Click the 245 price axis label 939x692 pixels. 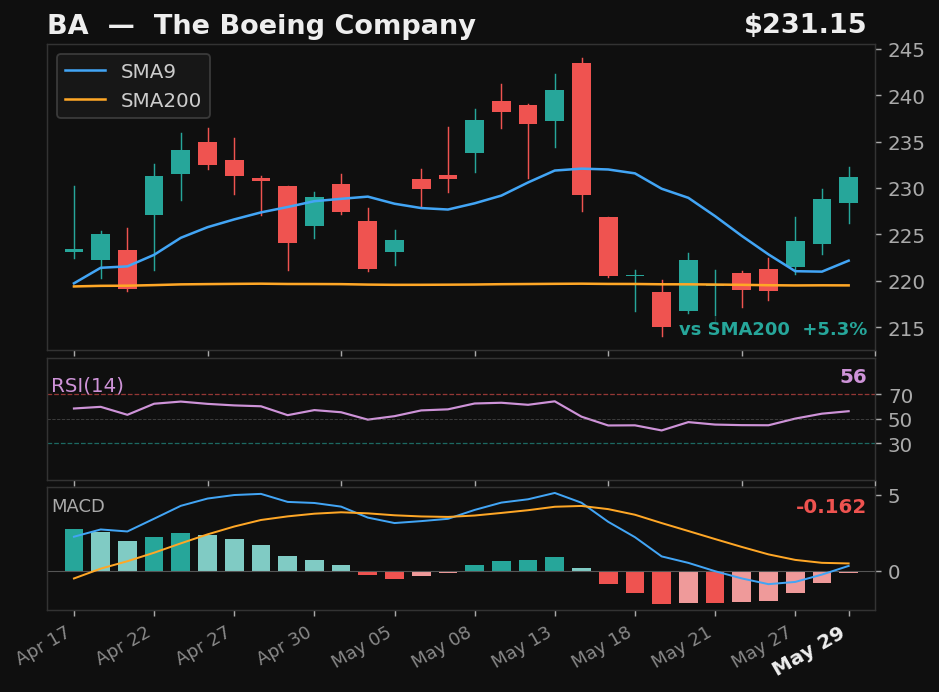[x=906, y=50]
